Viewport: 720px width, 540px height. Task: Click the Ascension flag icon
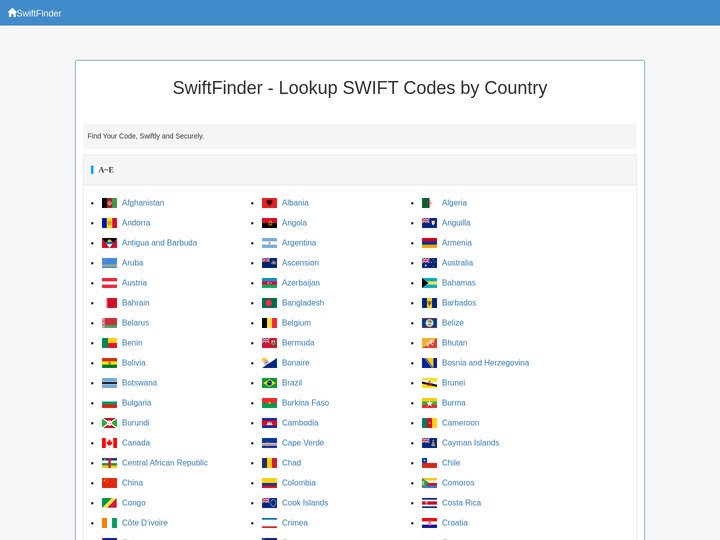pos(270,263)
